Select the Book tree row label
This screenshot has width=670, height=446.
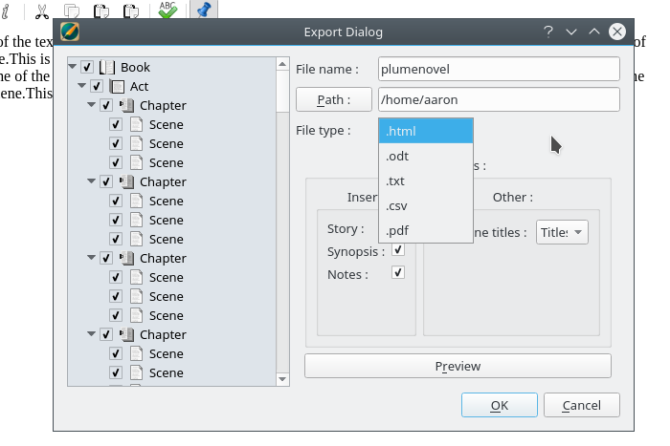click(135, 67)
